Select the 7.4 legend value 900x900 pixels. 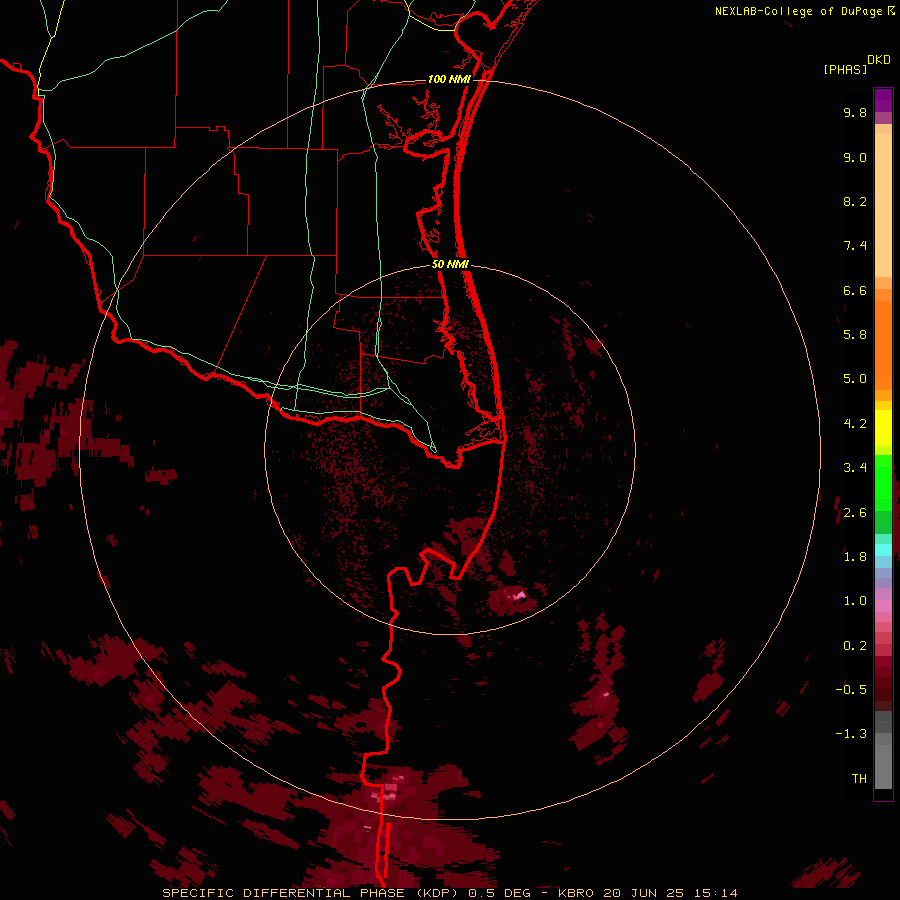click(855, 246)
